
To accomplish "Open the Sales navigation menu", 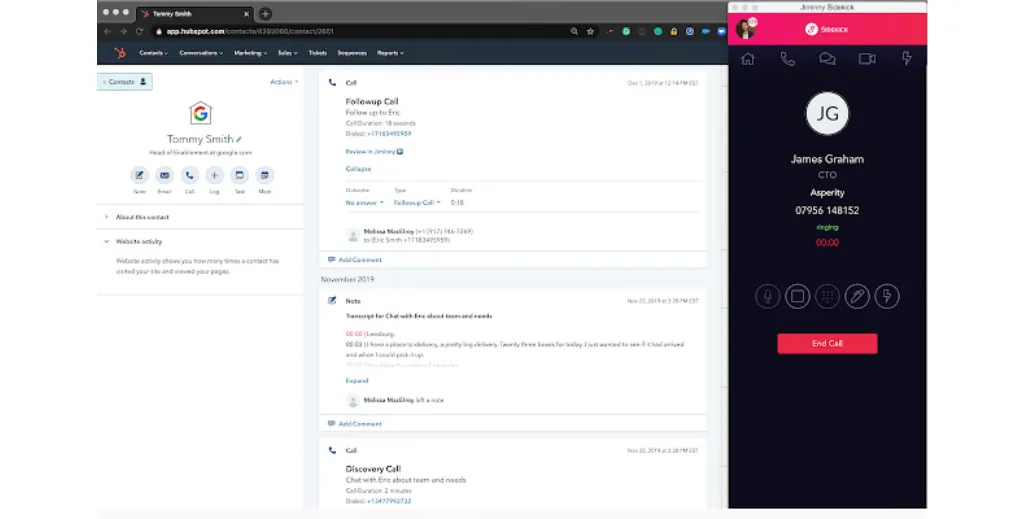I will [x=287, y=53].
